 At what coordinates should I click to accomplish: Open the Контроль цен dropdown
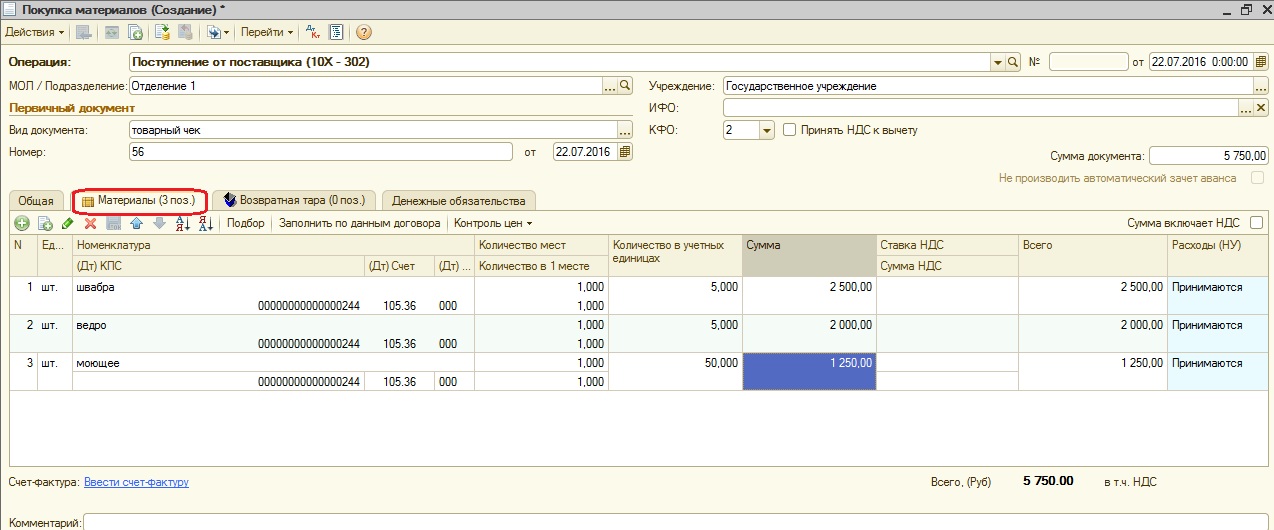[493, 223]
